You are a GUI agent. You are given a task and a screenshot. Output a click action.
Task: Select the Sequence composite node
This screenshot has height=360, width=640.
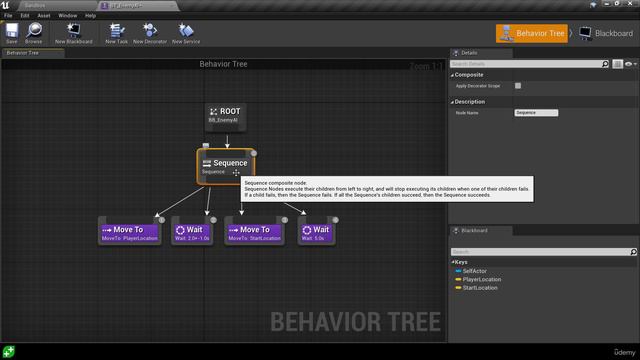[x=226, y=167]
